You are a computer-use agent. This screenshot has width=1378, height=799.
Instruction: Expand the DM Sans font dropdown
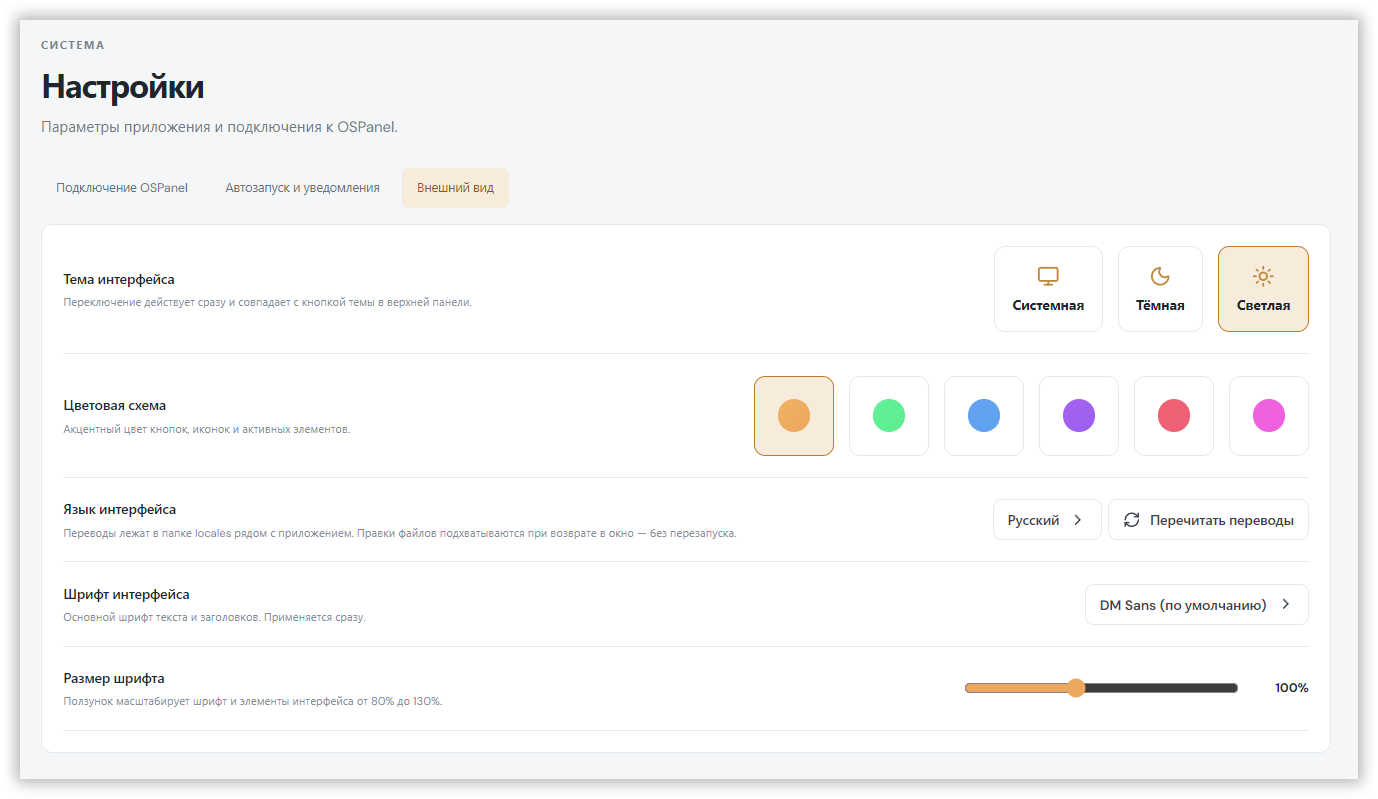[1197, 605]
